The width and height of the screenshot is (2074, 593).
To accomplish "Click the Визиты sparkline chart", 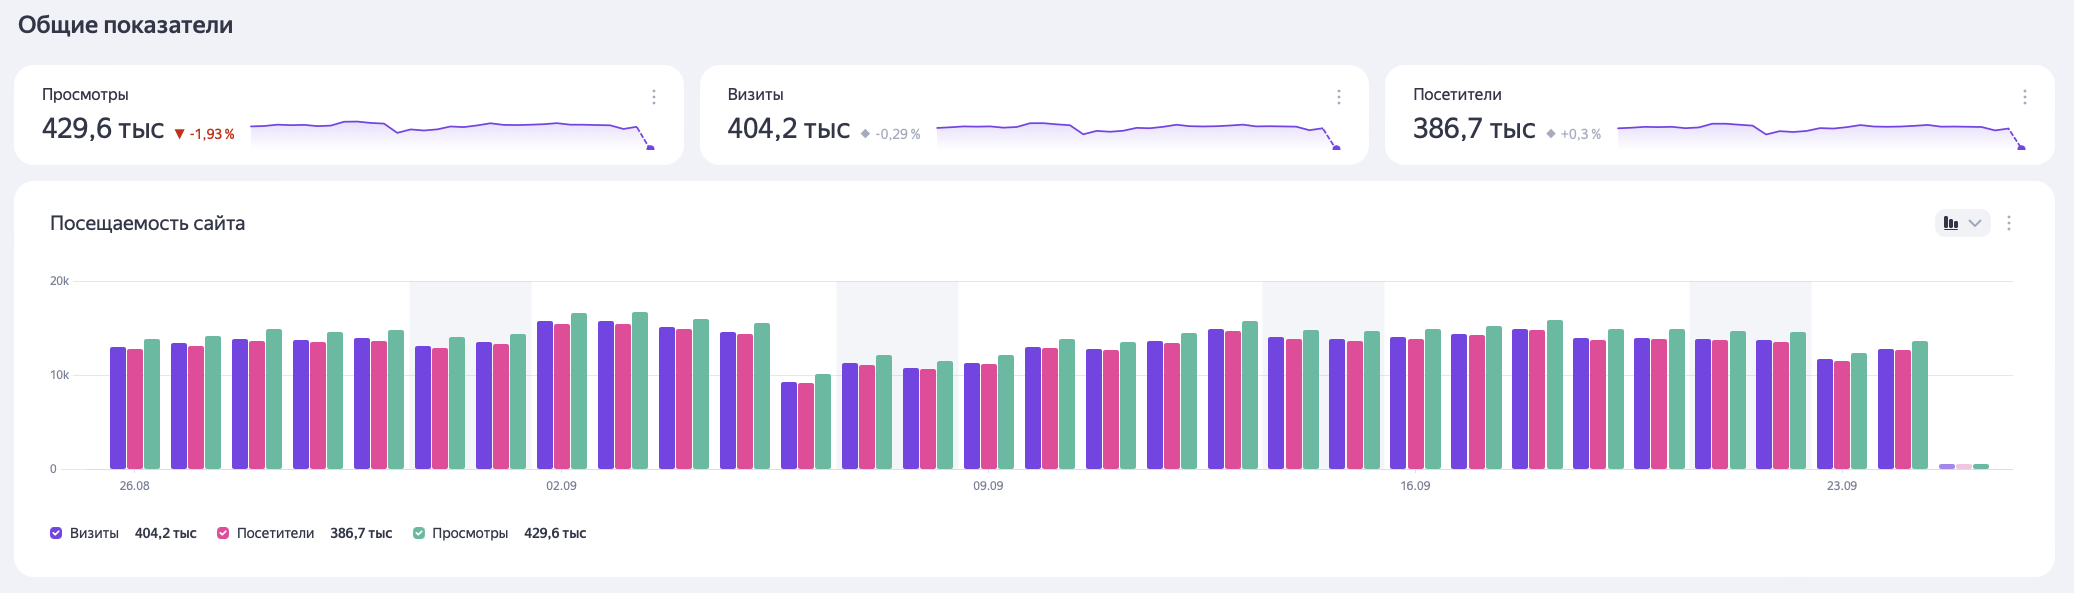I will coord(1138,135).
